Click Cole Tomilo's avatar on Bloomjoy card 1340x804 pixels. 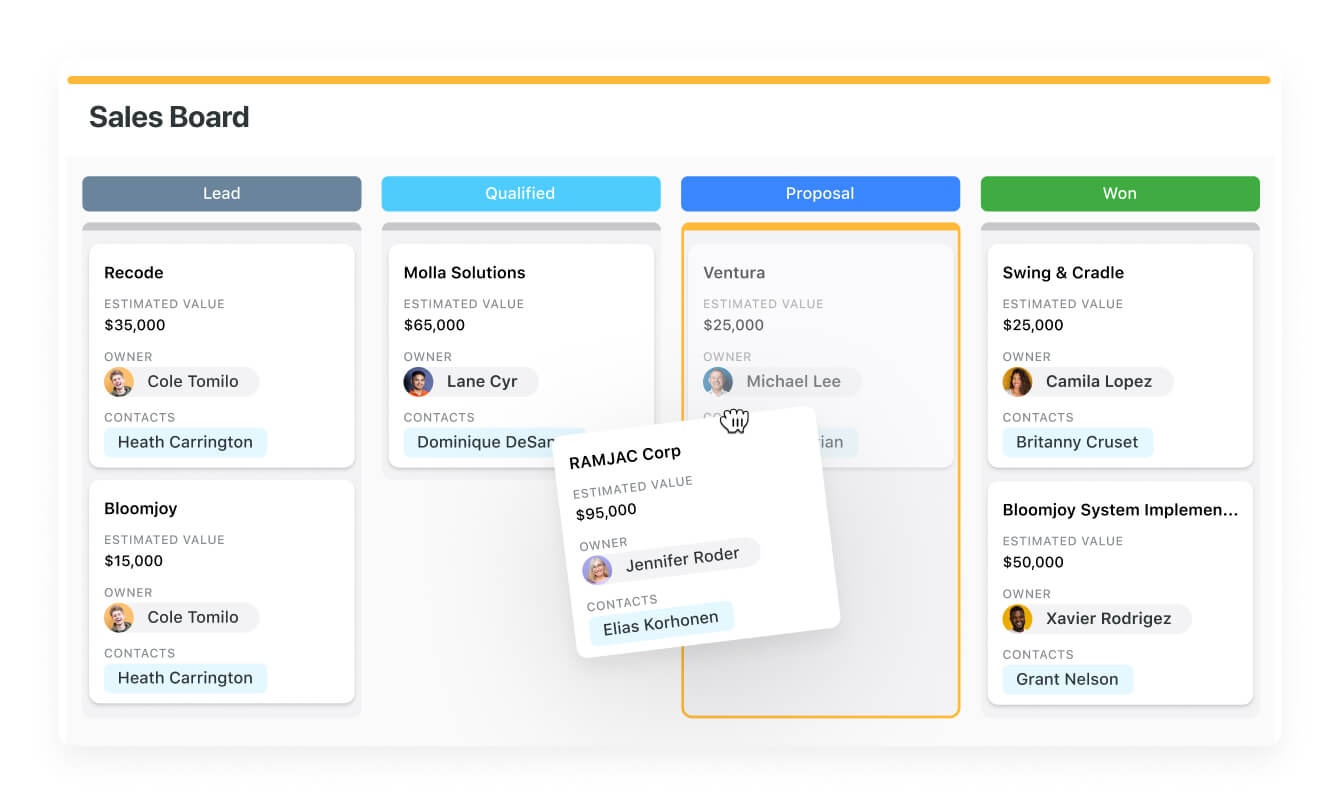[119, 618]
